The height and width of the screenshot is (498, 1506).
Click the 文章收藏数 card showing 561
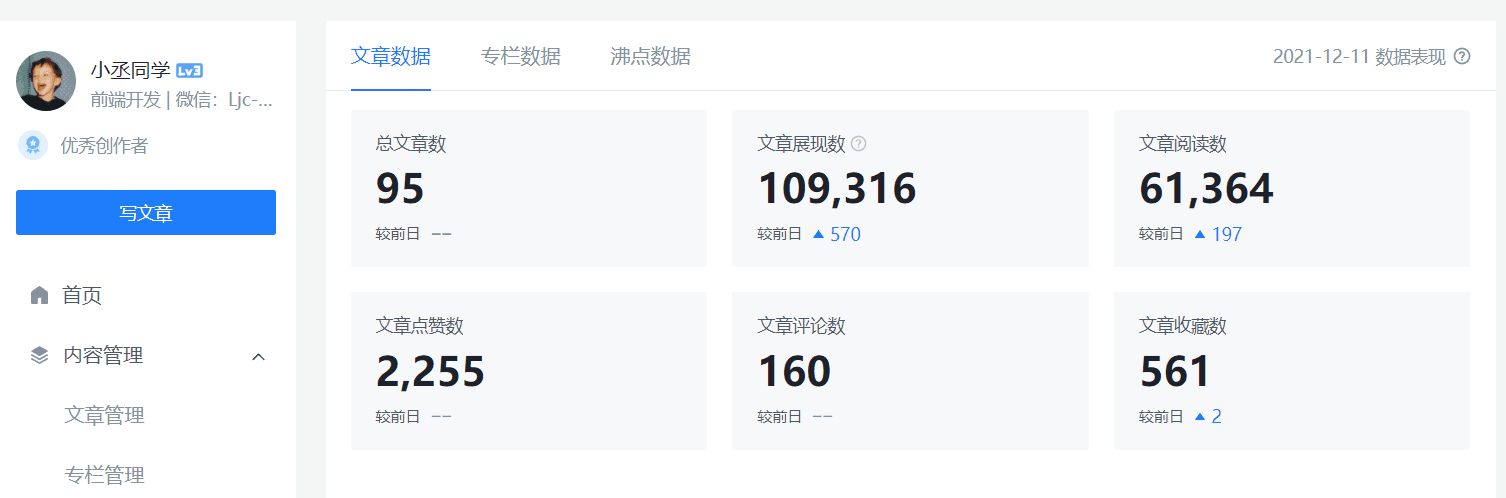point(1292,371)
